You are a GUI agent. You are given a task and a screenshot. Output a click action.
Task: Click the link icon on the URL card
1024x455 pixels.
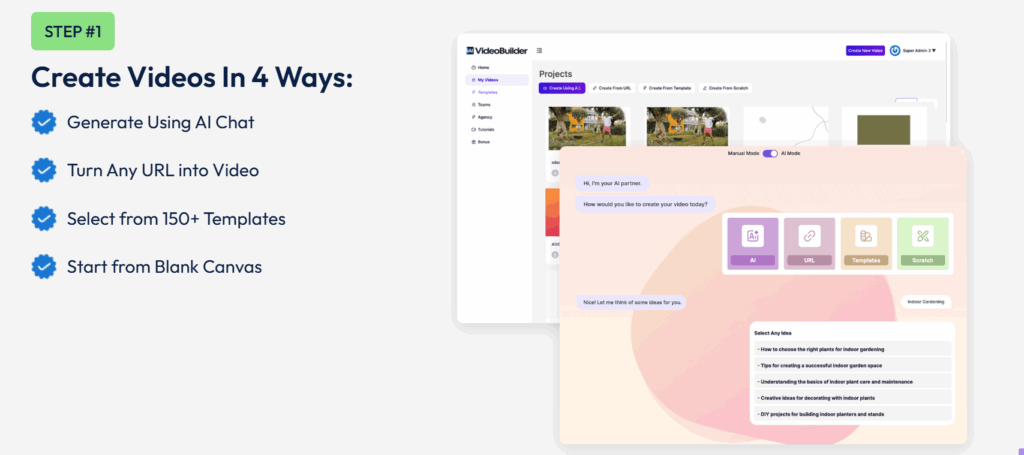point(810,236)
